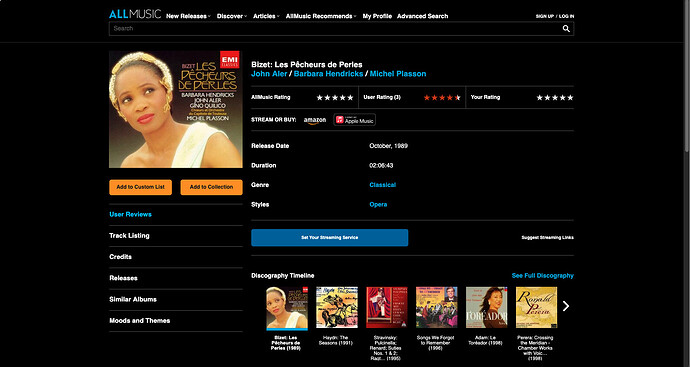Click the AllMusic logo
Screen dimensions: 690x367
click(x=135, y=14)
